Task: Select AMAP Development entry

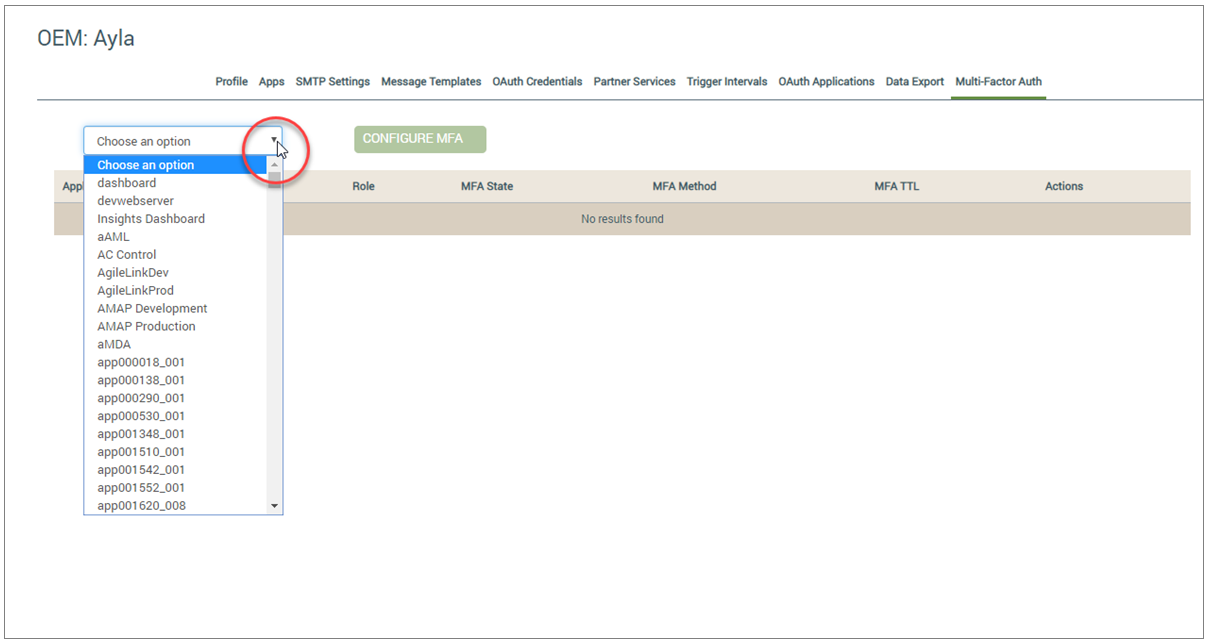Action: (x=175, y=309)
